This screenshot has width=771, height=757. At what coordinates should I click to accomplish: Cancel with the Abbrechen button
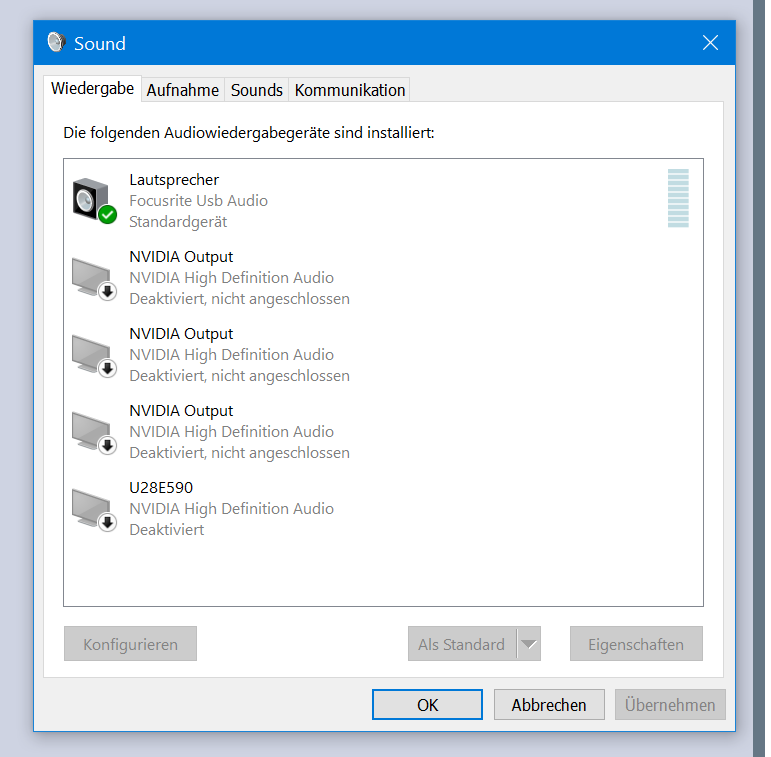[548, 705]
